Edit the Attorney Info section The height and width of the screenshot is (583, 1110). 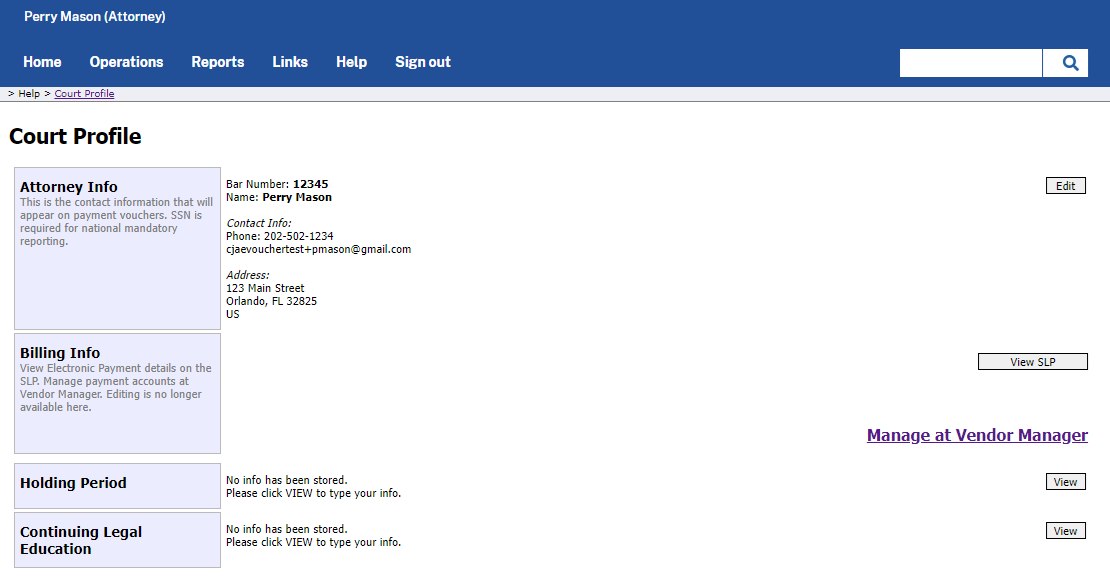tap(1065, 186)
